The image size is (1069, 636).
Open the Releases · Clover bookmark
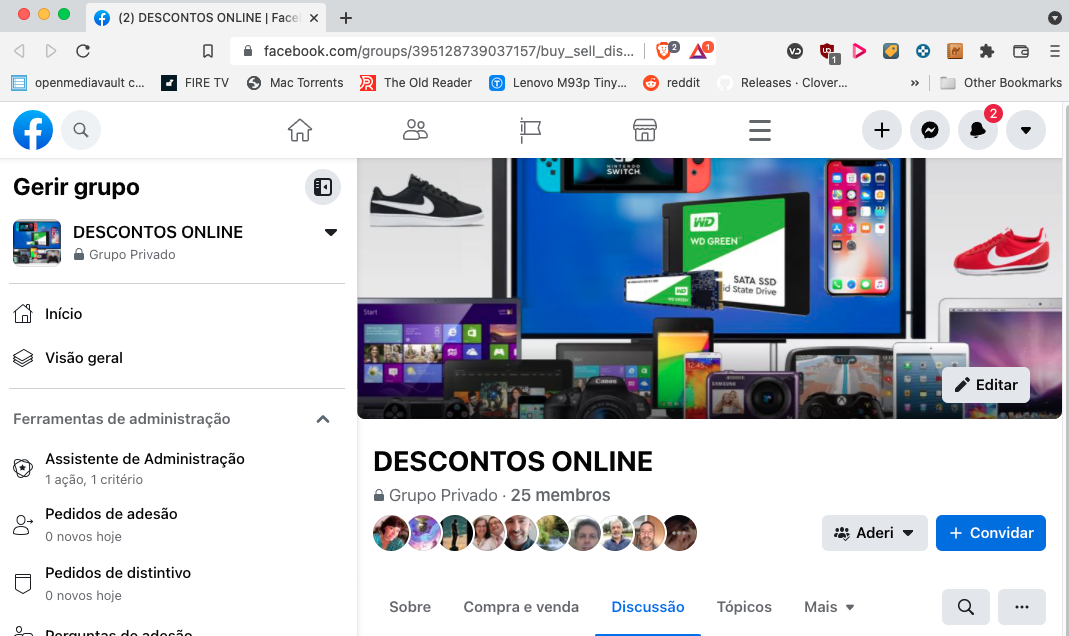[782, 82]
